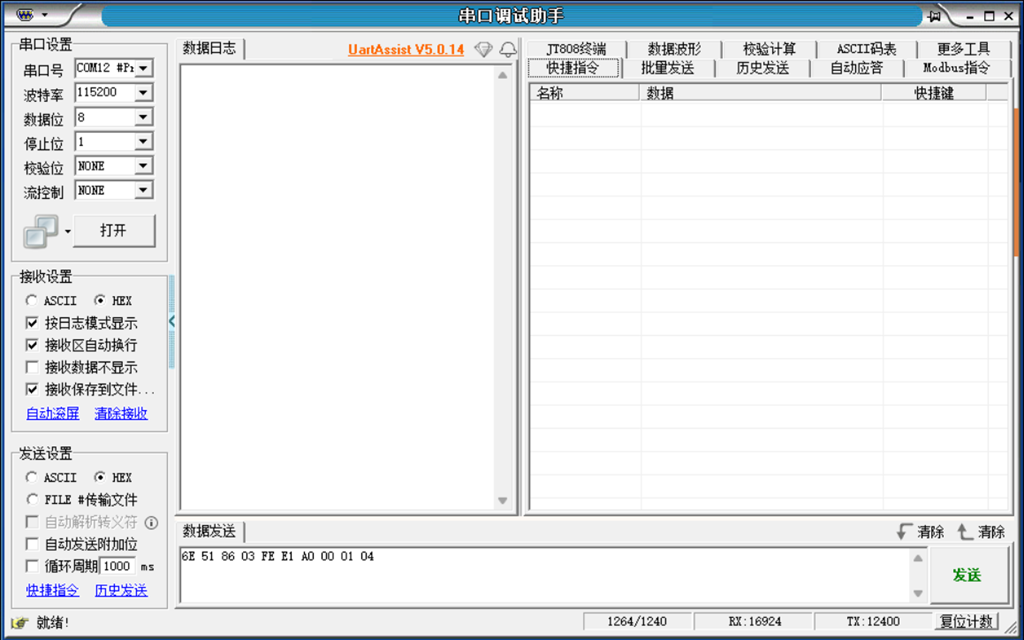1024x640 pixels.
Task: Click the notification bell icon
Action: click(508, 49)
